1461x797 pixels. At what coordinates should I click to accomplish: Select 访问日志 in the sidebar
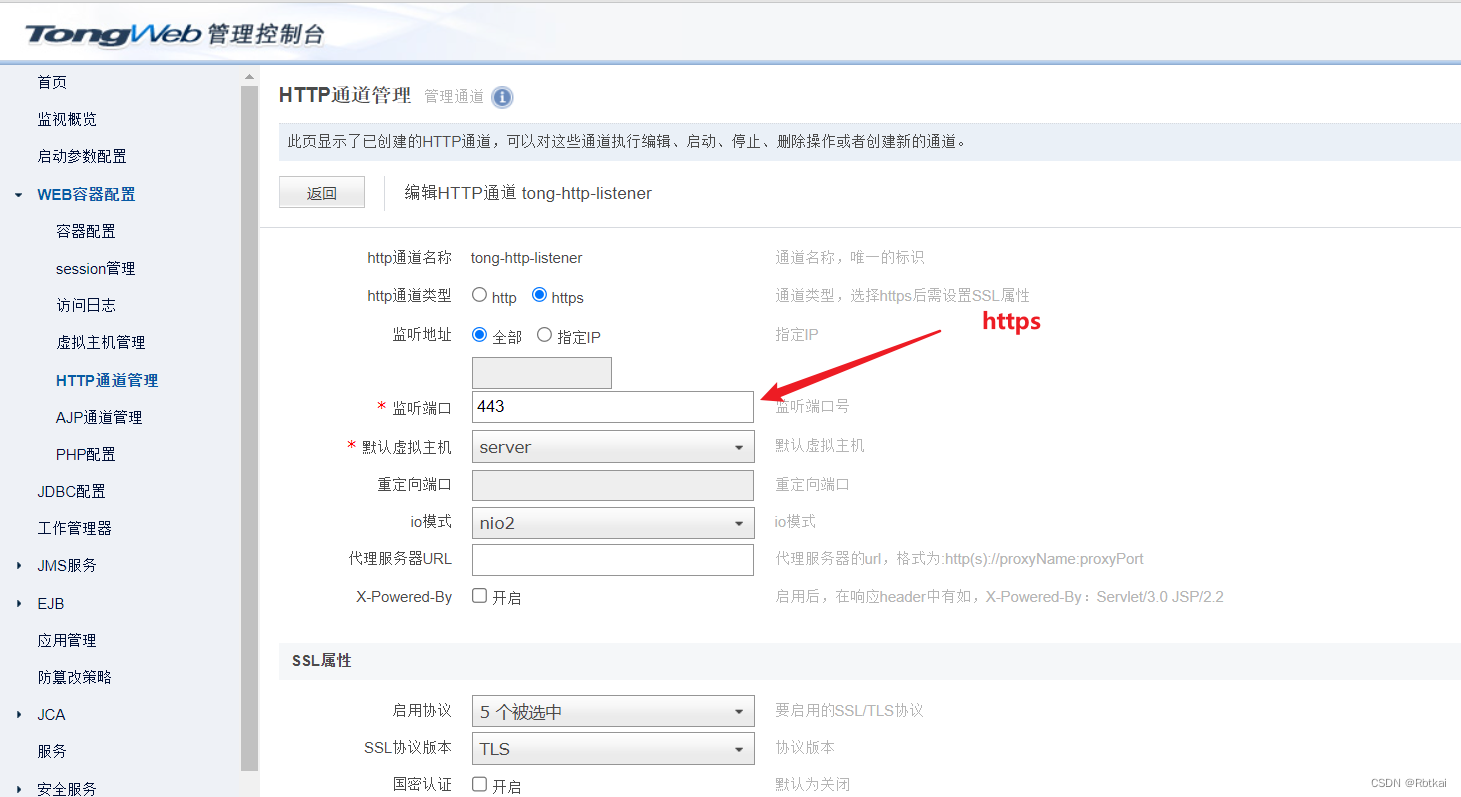click(86, 305)
